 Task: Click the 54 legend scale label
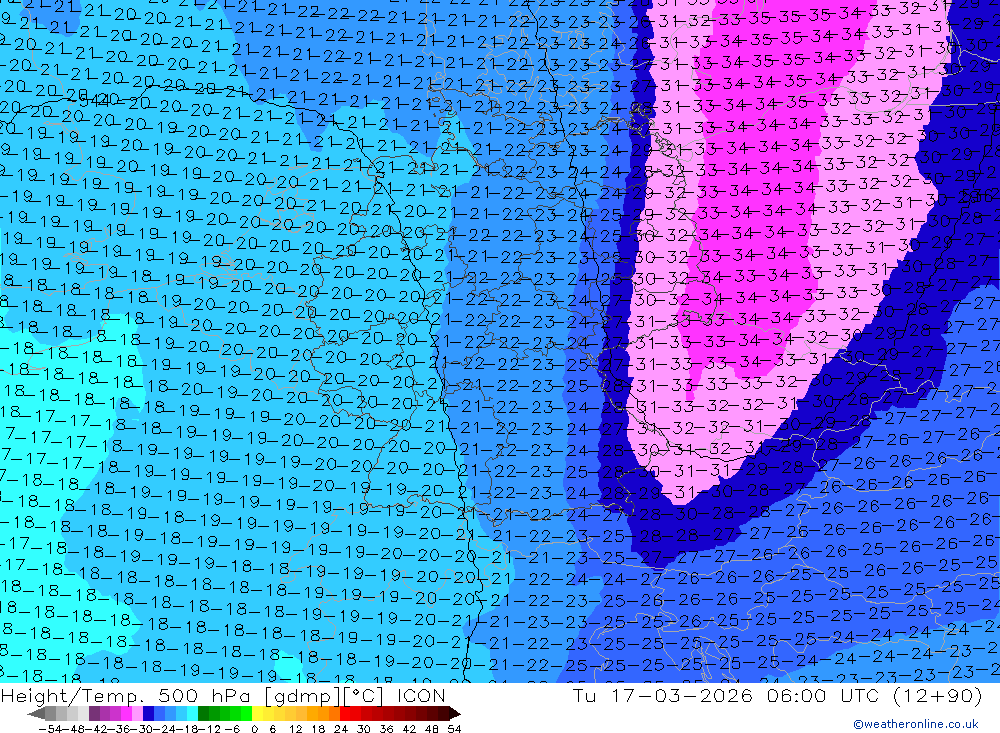454,729
